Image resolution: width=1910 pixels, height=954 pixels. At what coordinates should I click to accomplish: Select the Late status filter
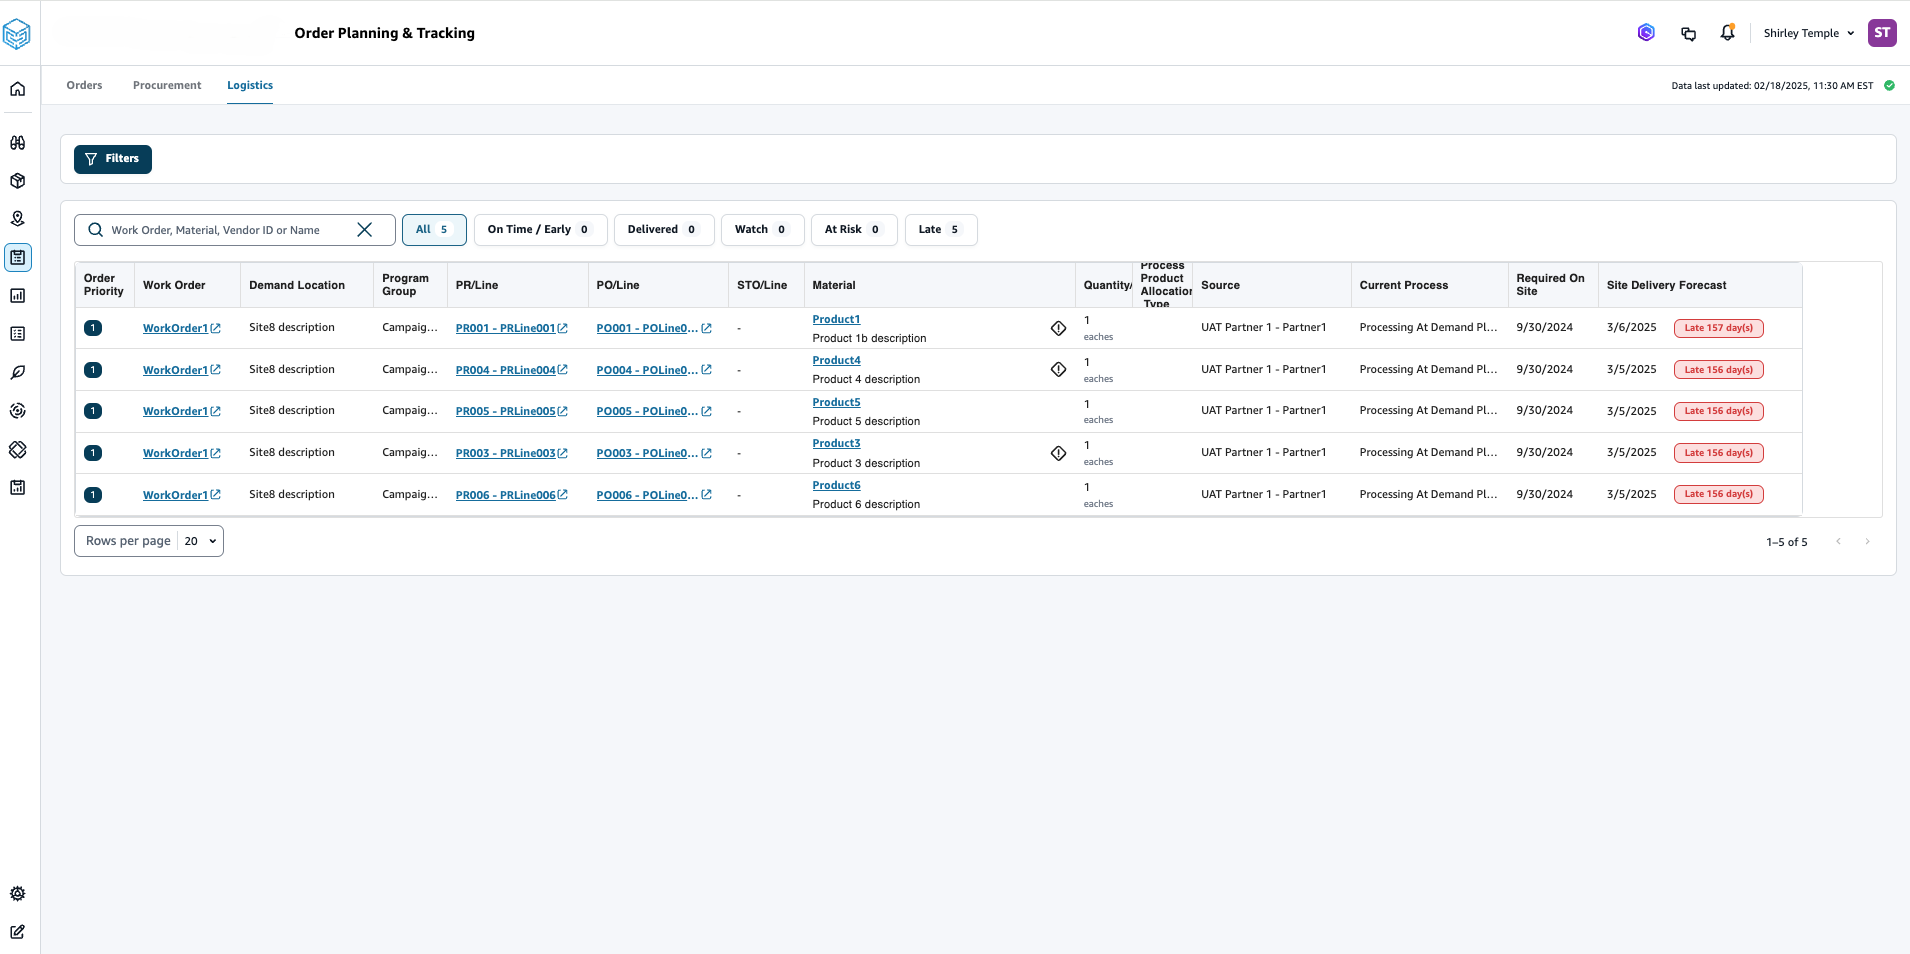(940, 230)
